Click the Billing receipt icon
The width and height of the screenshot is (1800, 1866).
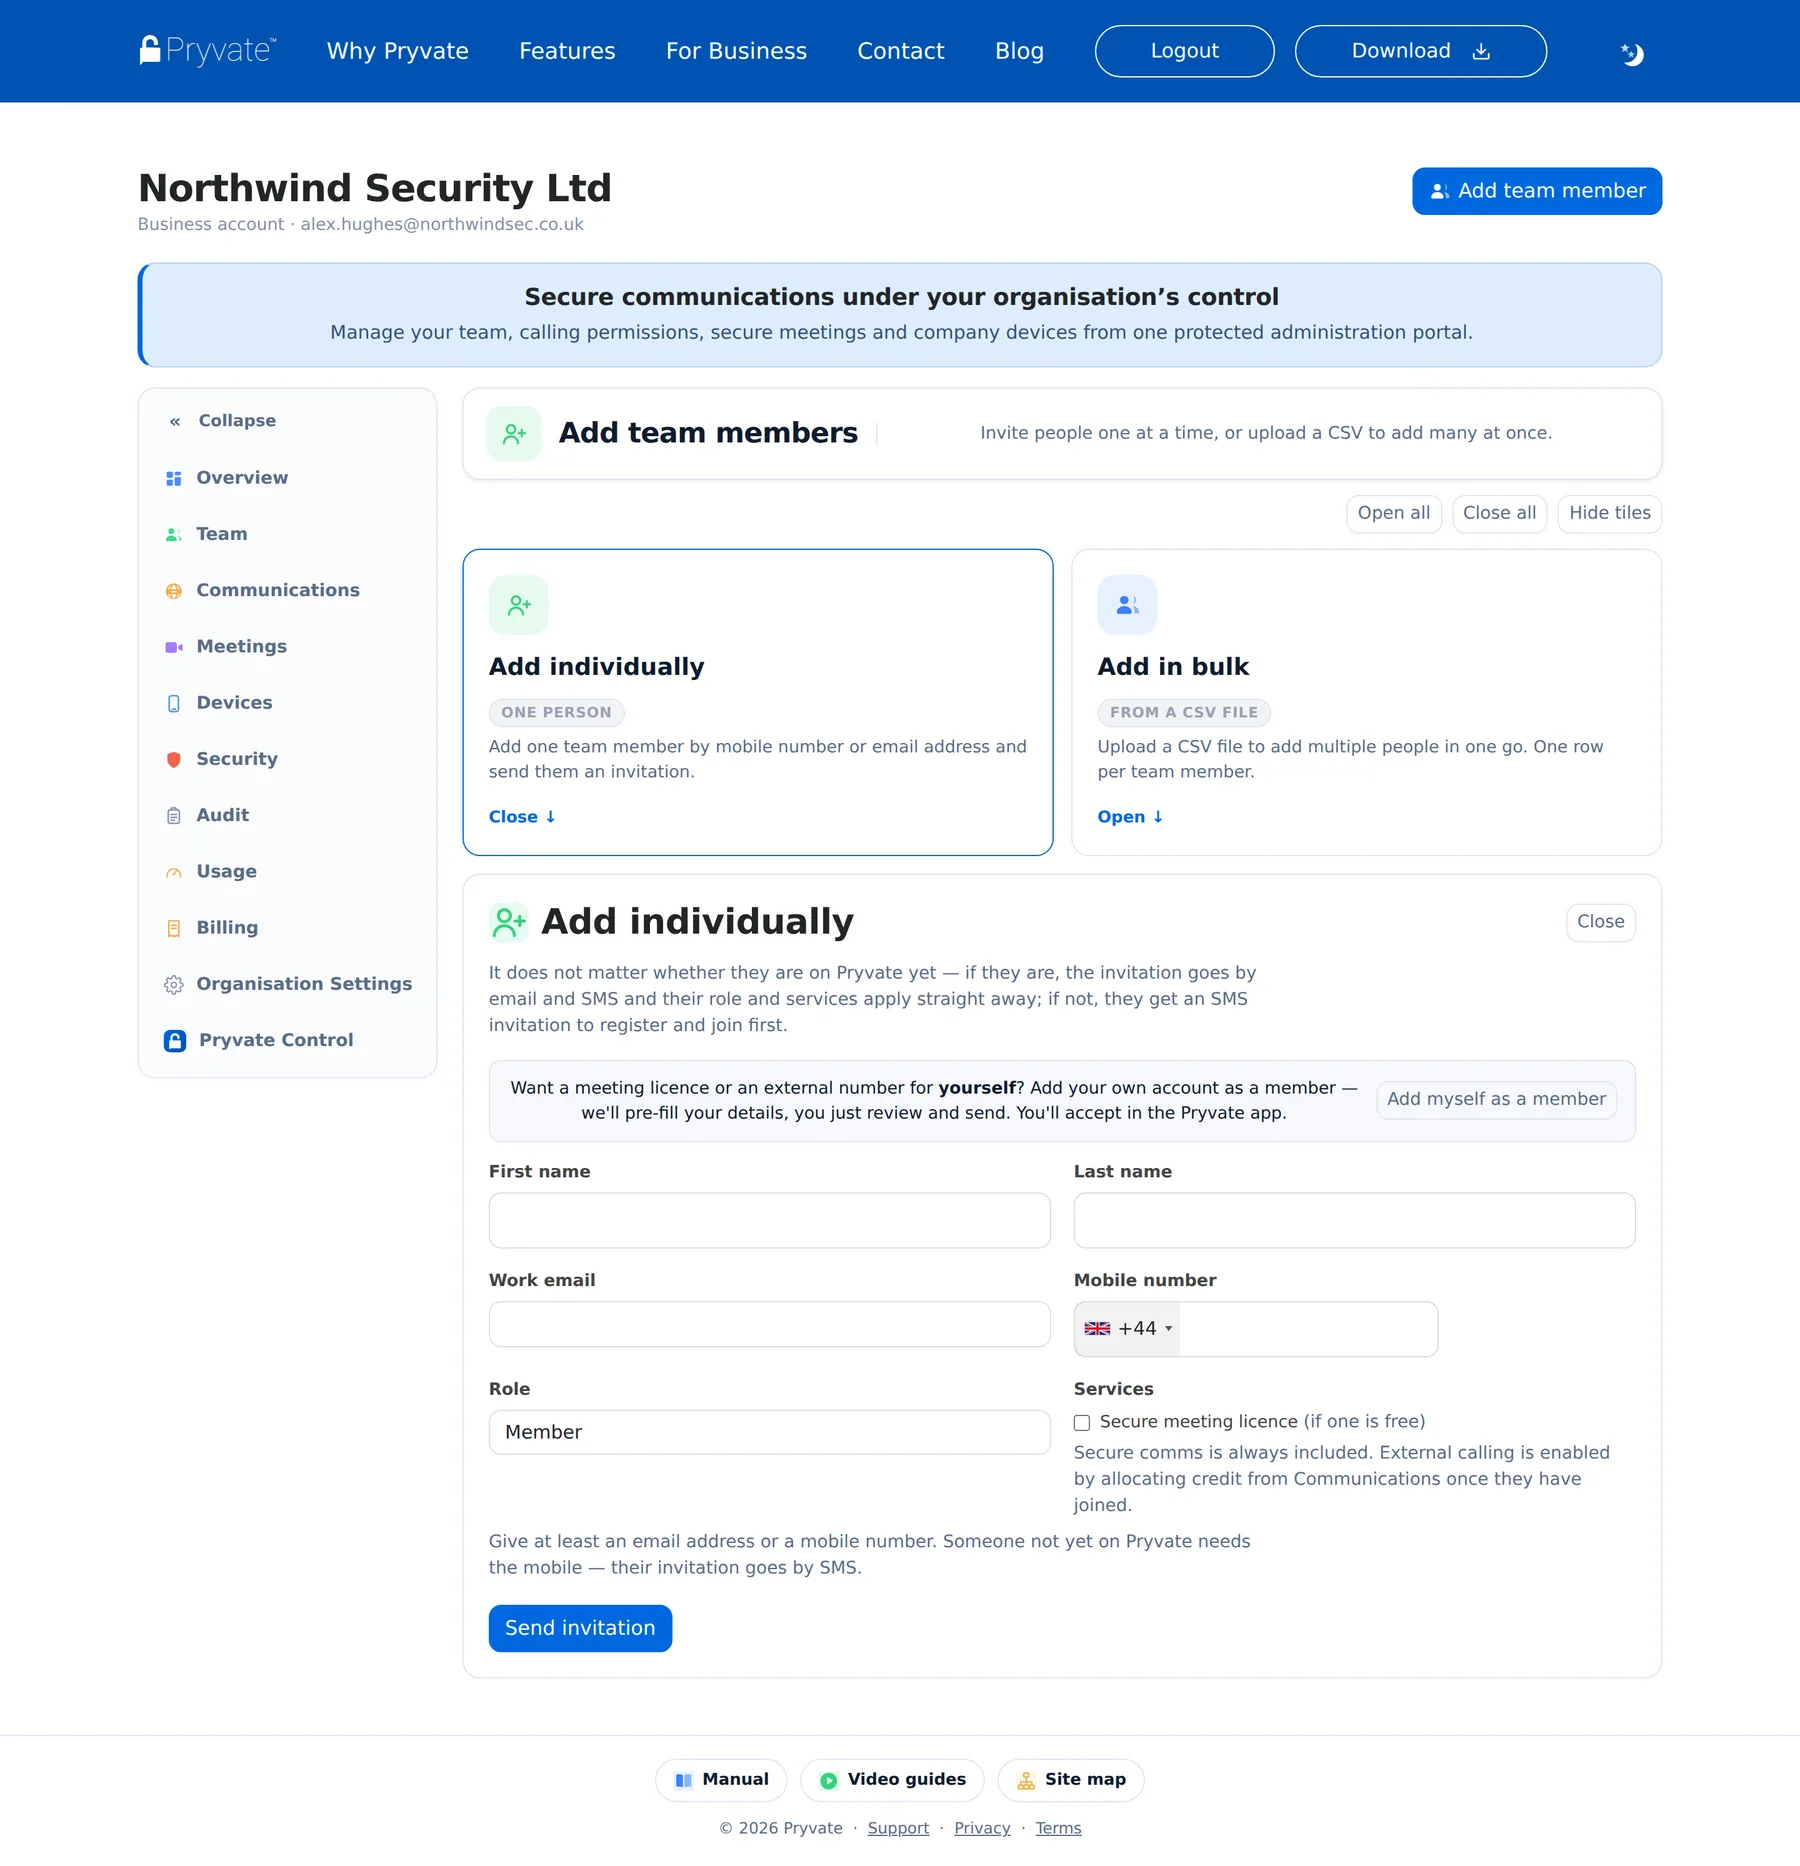(x=174, y=928)
